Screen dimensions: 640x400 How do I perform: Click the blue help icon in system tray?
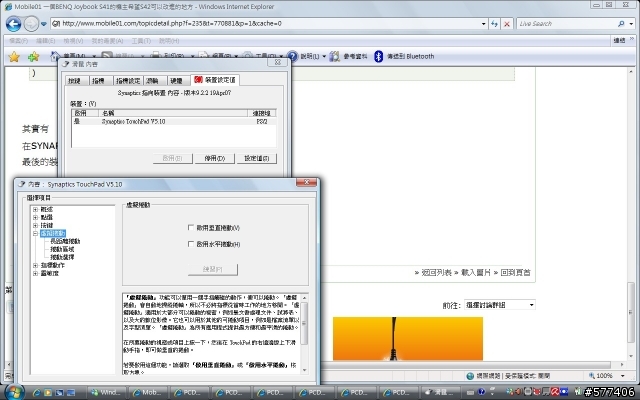click(481, 392)
